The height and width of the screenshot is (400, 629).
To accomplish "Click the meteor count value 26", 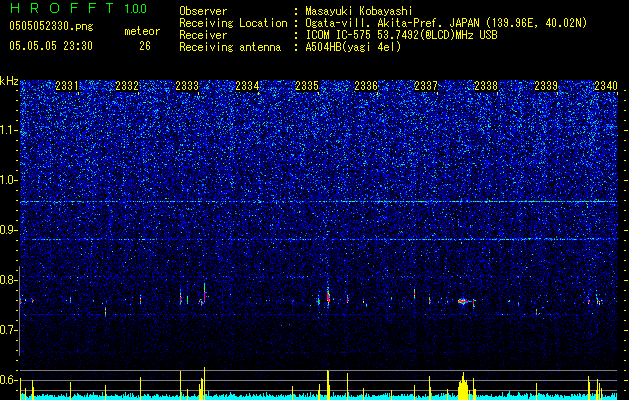I will (145, 46).
